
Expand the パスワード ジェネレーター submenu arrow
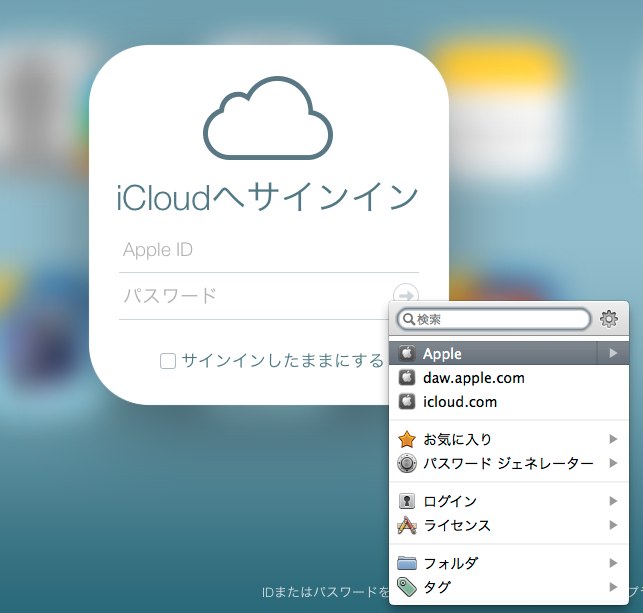tap(613, 463)
